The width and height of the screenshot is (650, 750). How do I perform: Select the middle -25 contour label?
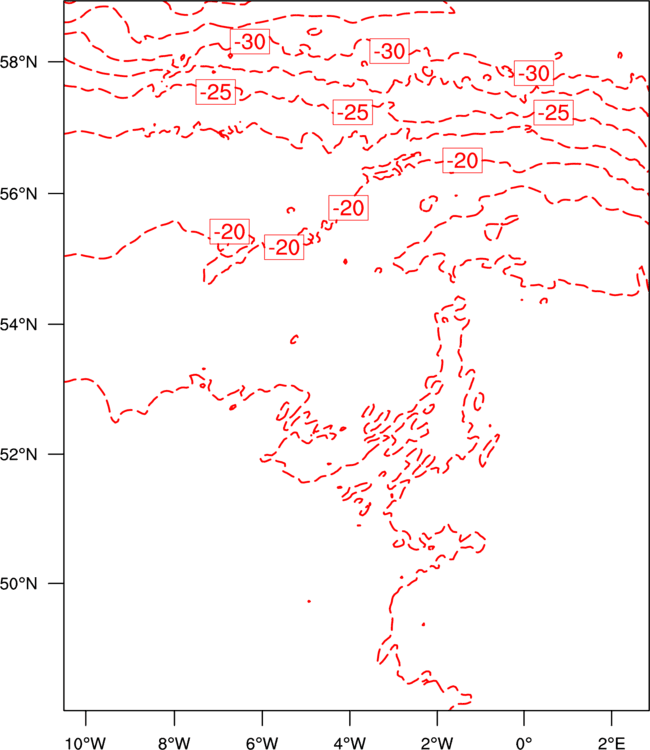tap(353, 112)
